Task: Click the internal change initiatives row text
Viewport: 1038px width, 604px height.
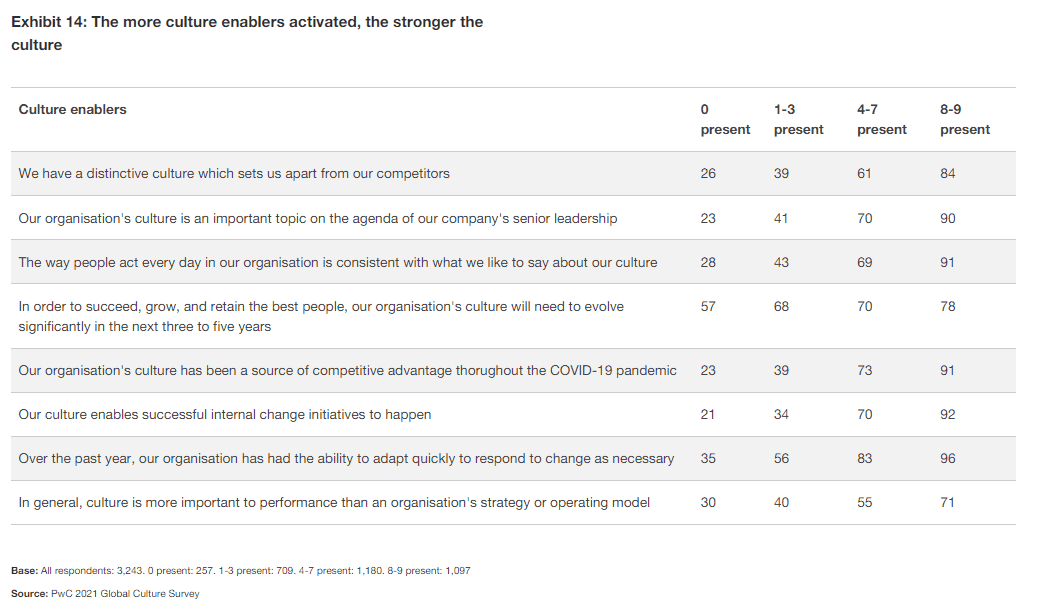Action: tap(225, 414)
